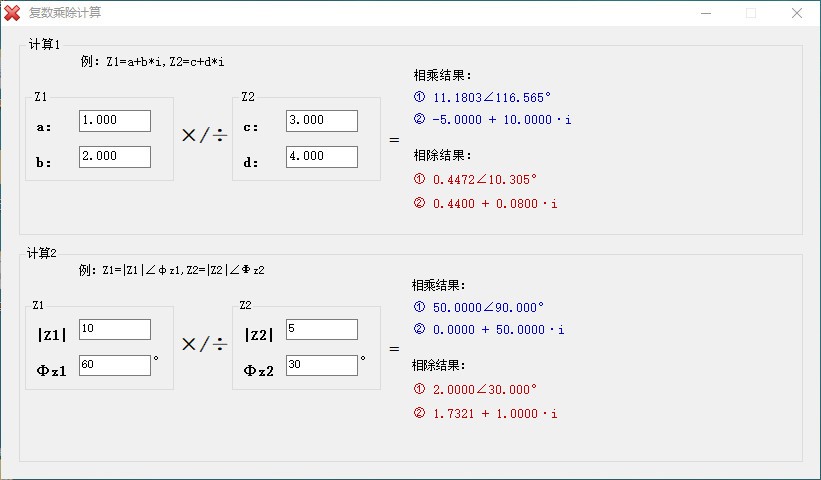821x480 pixels.
Task: Focus the |Z1| magnitude input field
Action: (114, 329)
